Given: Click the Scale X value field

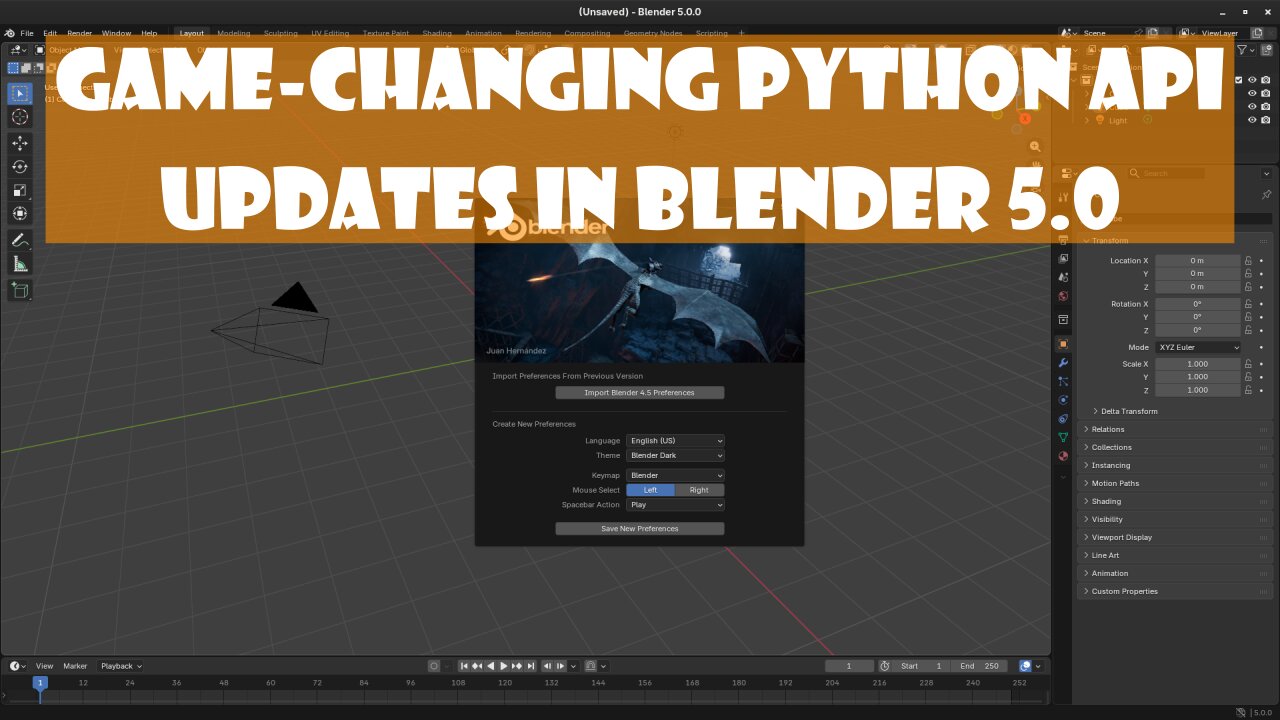Looking at the screenshot, I should 1198,365.
